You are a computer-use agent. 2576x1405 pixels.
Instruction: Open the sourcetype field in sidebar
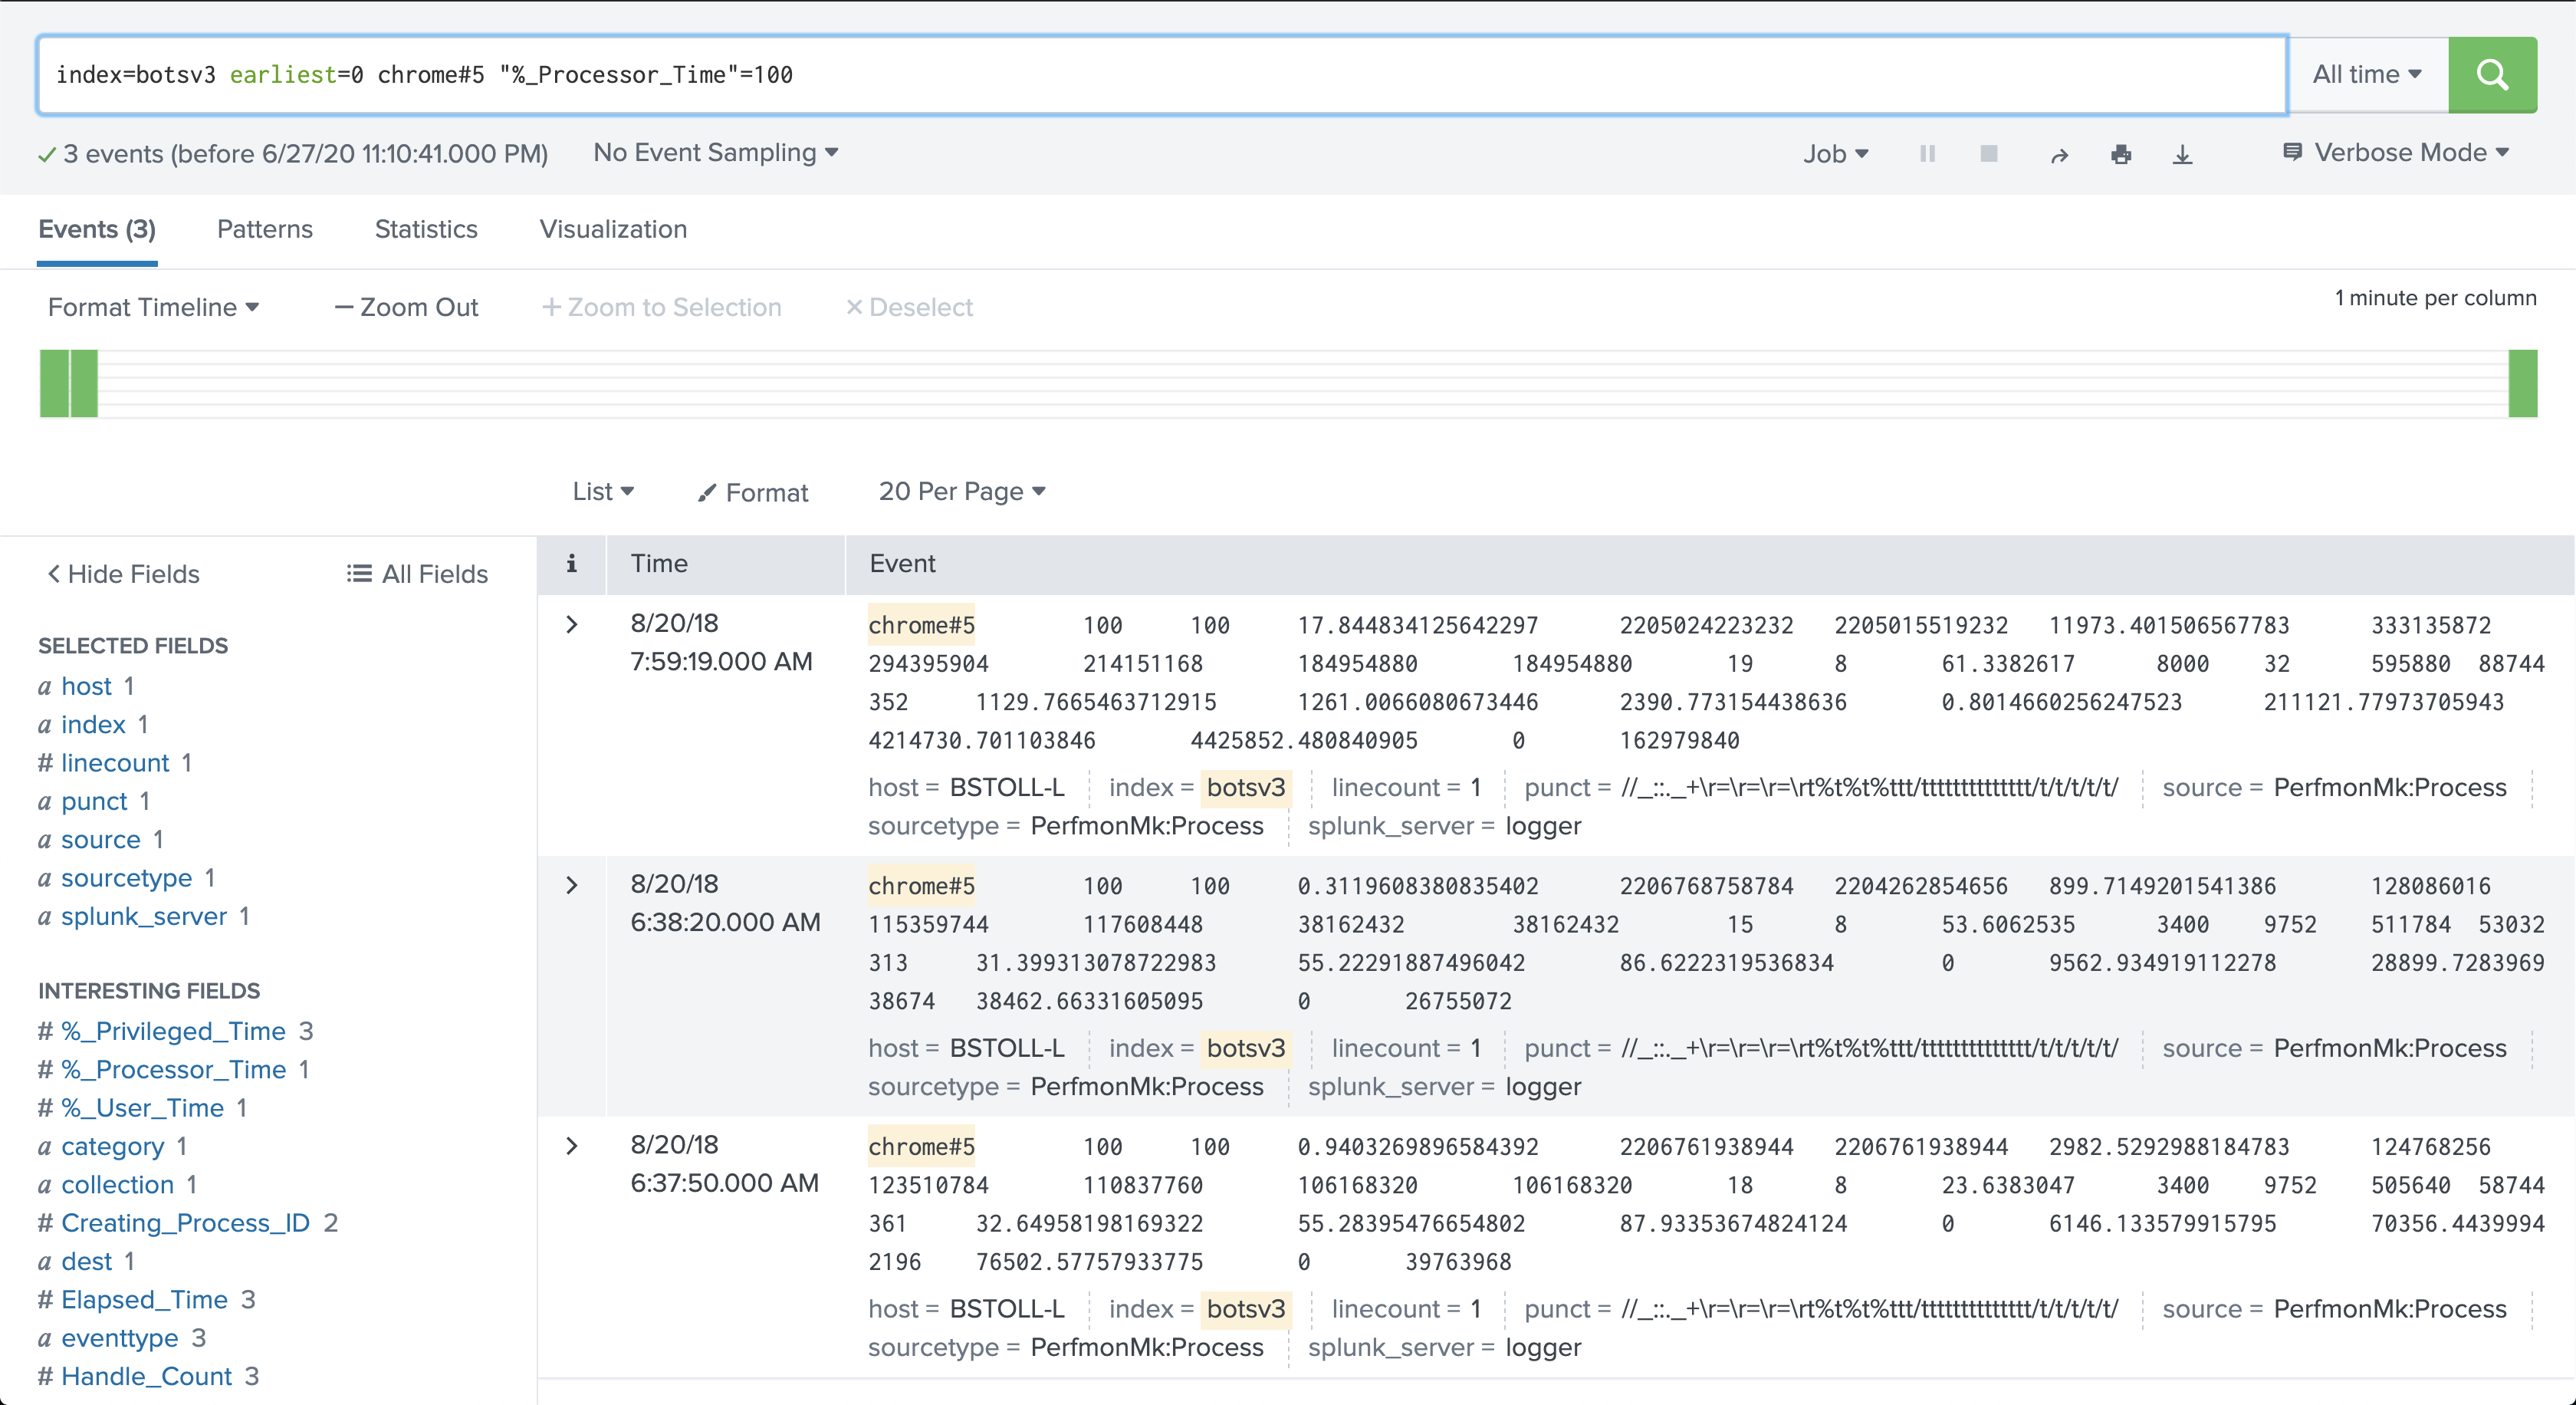pos(127,878)
